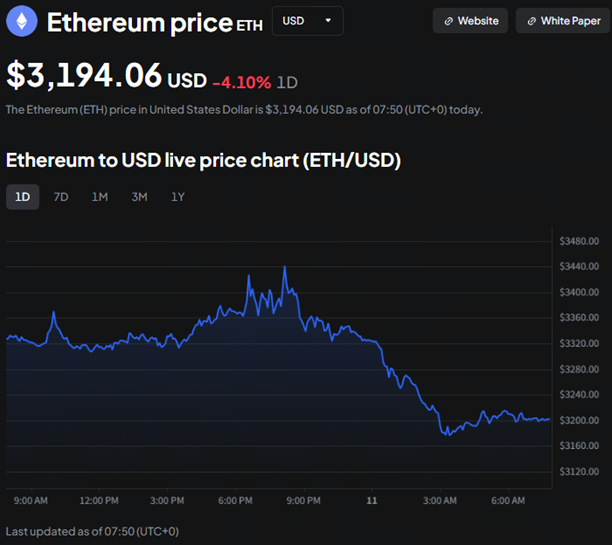The height and width of the screenshot is (545, 612).
Task: Select the 1Y chart range tab
Action: point(178,197)
